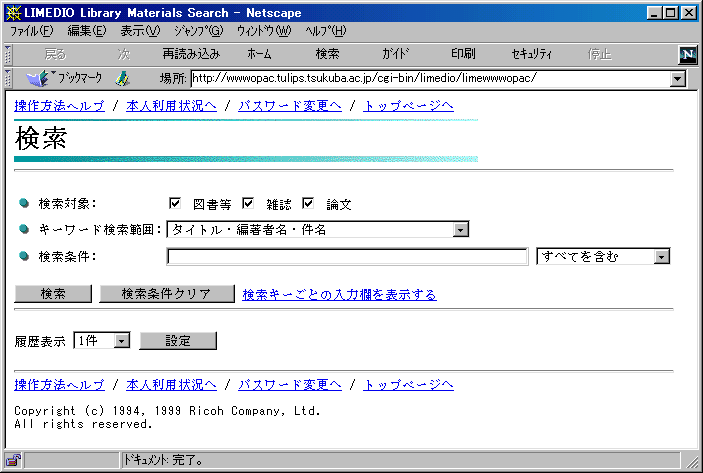Open top 操作方法ヘルプ link
Viewport: 703px width, 473px height.
[x=59, y=106]
